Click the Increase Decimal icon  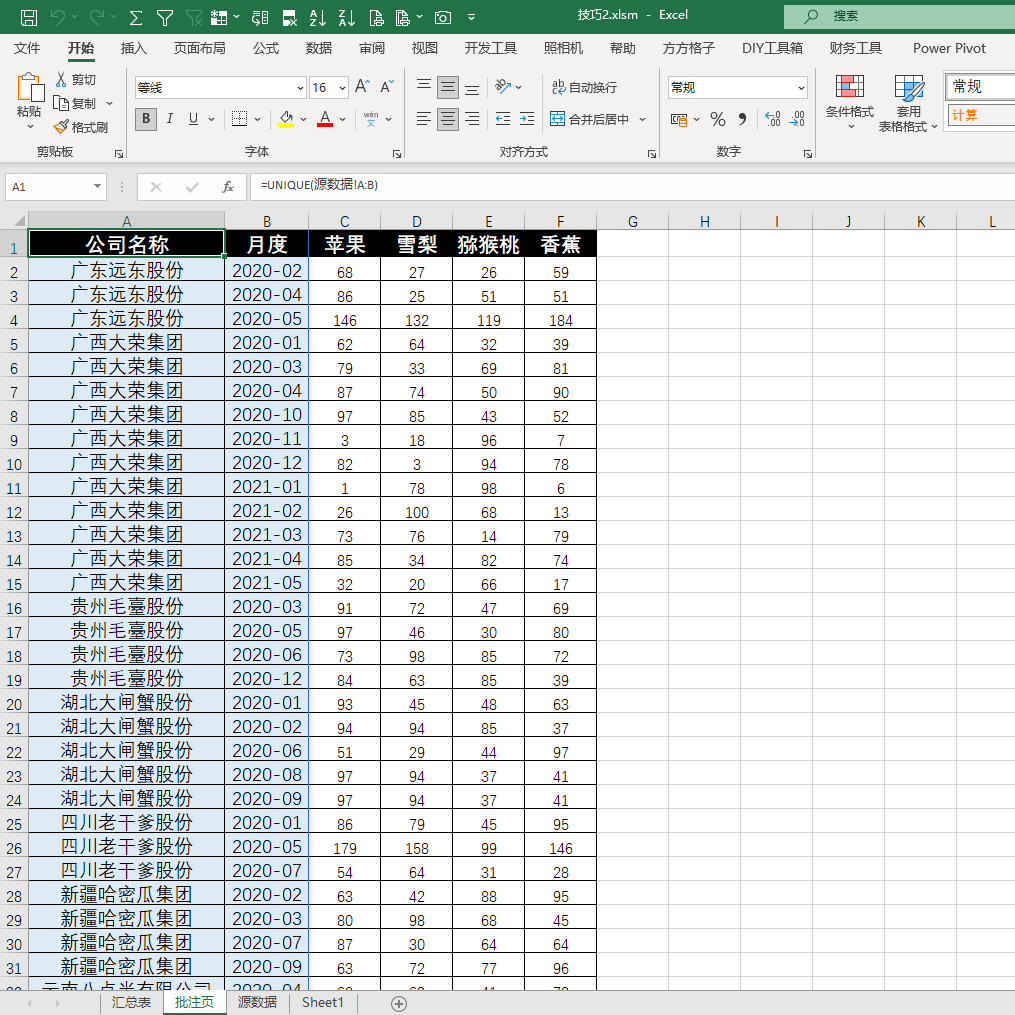[x=772, y=118]
